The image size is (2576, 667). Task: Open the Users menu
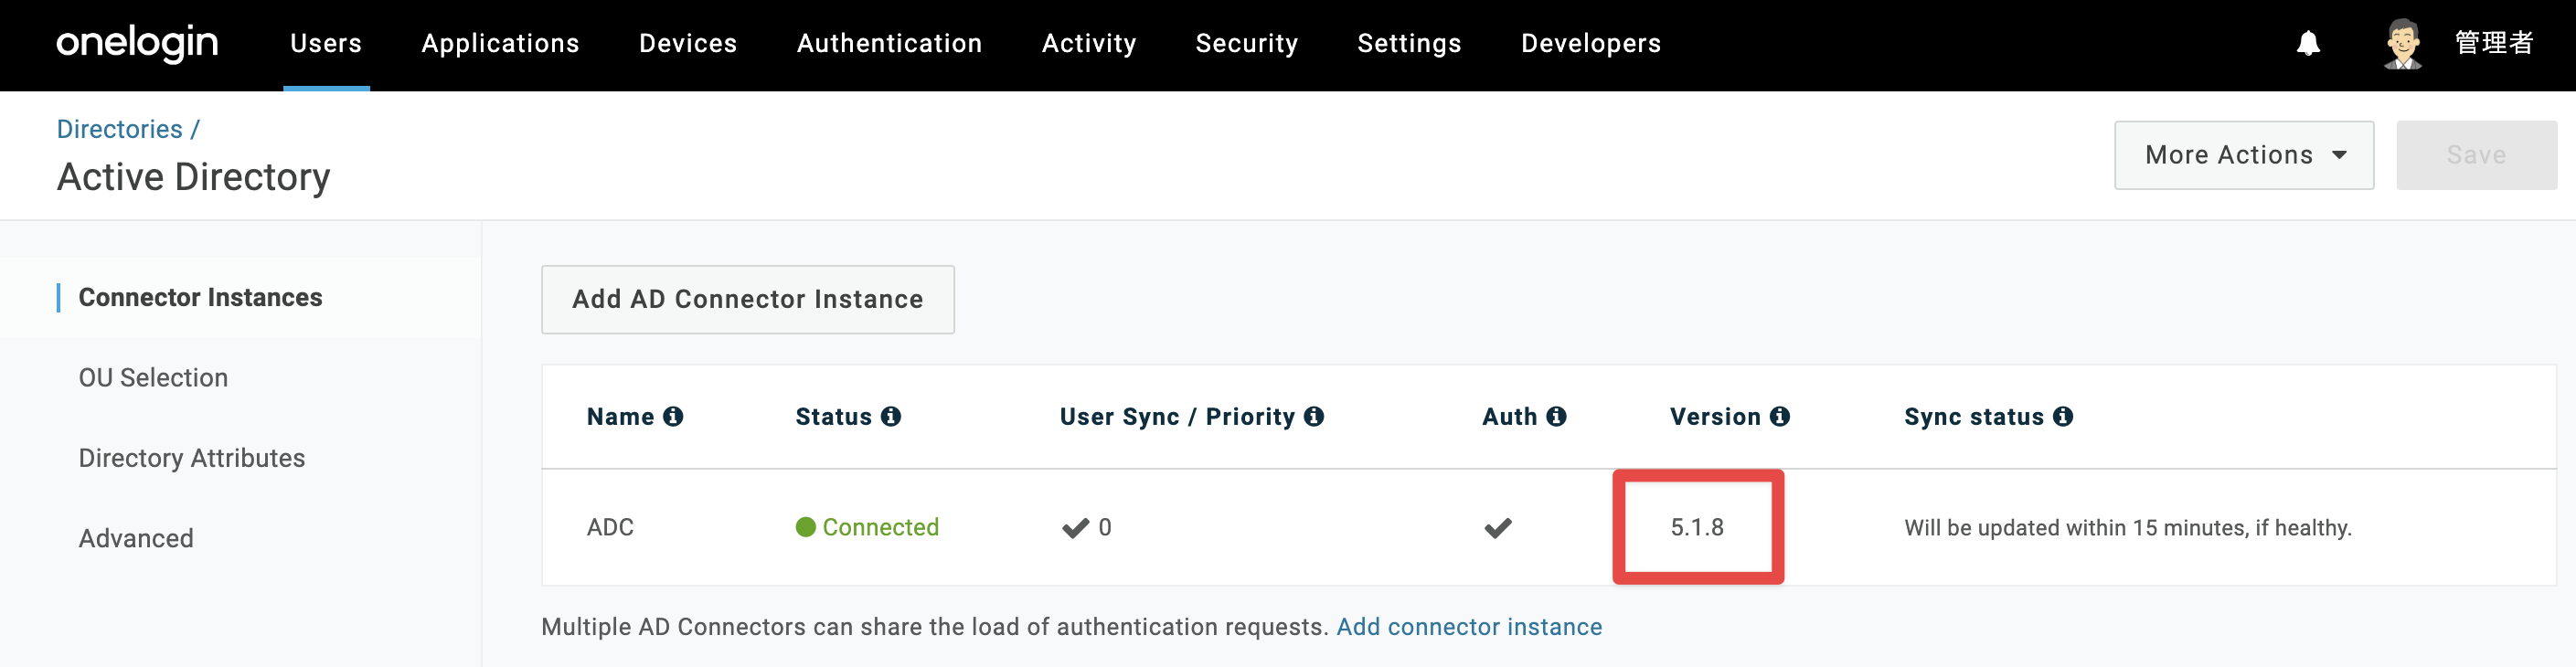pyautogui.click(x=326, y=43)
